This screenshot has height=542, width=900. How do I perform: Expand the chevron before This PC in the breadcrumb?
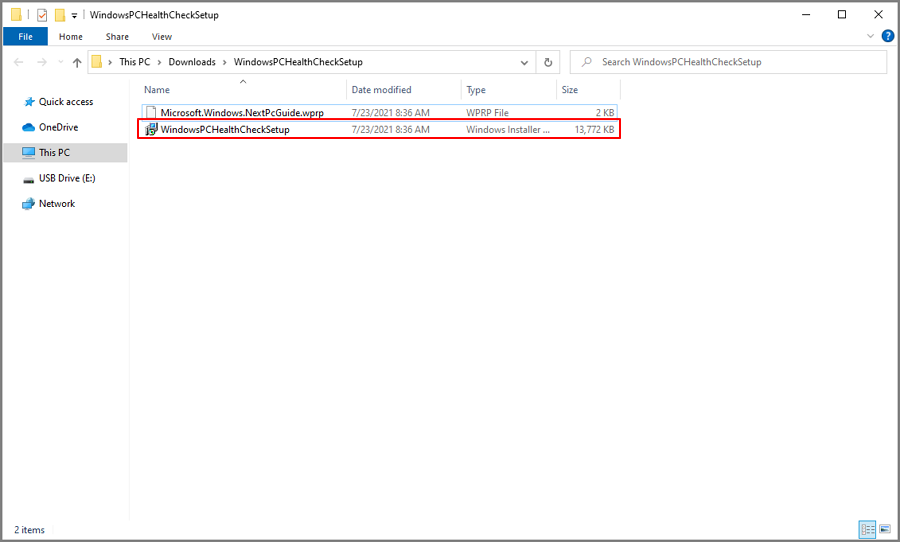click(x=110, y=62)
